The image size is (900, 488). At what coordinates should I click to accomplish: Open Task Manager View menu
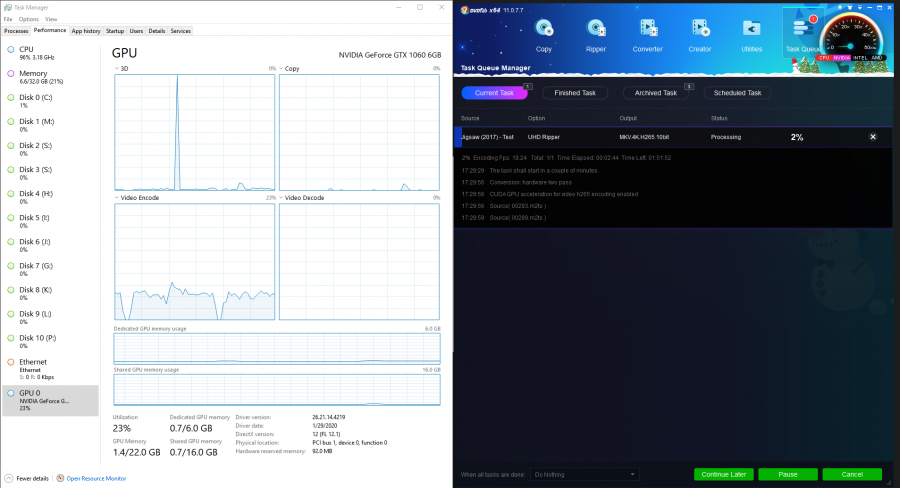pos(51,19)
